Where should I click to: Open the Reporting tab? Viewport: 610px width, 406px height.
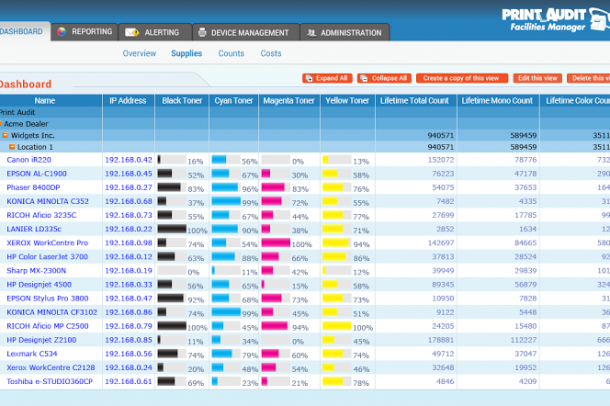(x=84, y=32)
